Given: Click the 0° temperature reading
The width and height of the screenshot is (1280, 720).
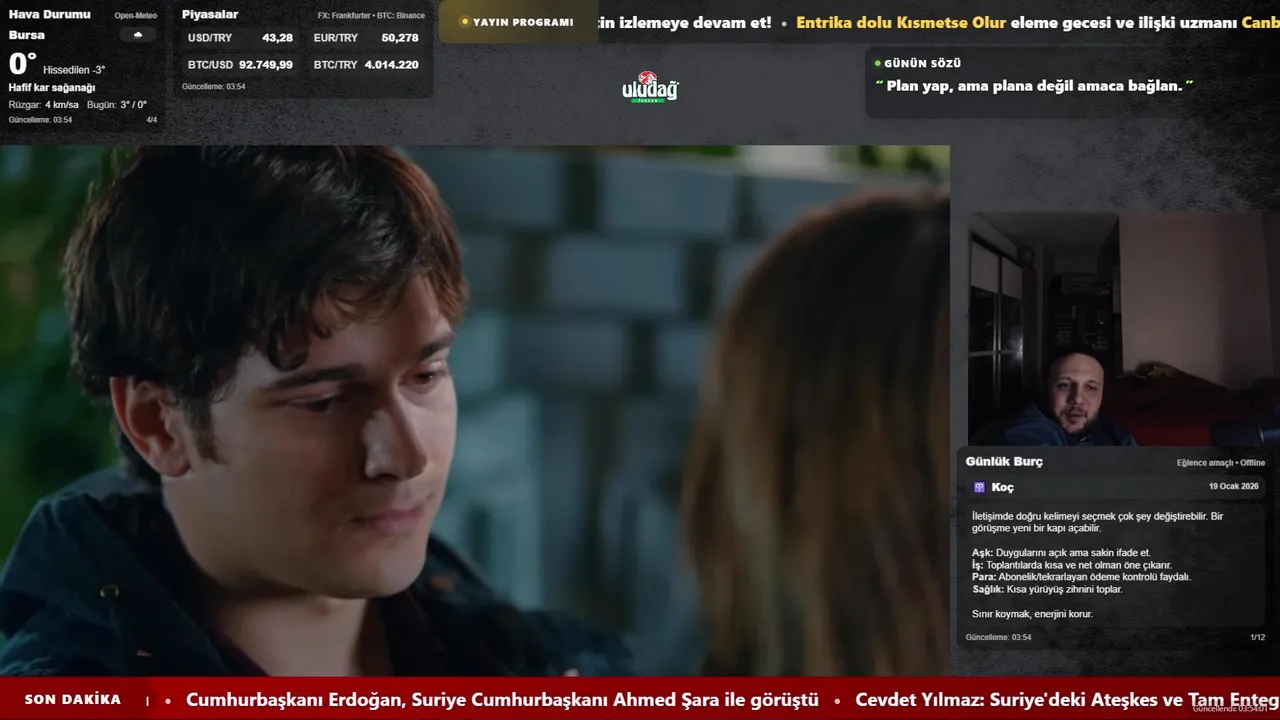Looking at the screenshot, I should pyautogui.click(x=22, y=64).
